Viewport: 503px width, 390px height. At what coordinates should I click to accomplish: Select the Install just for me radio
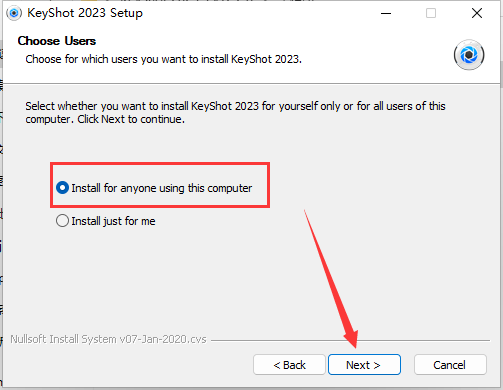[62, 221]
